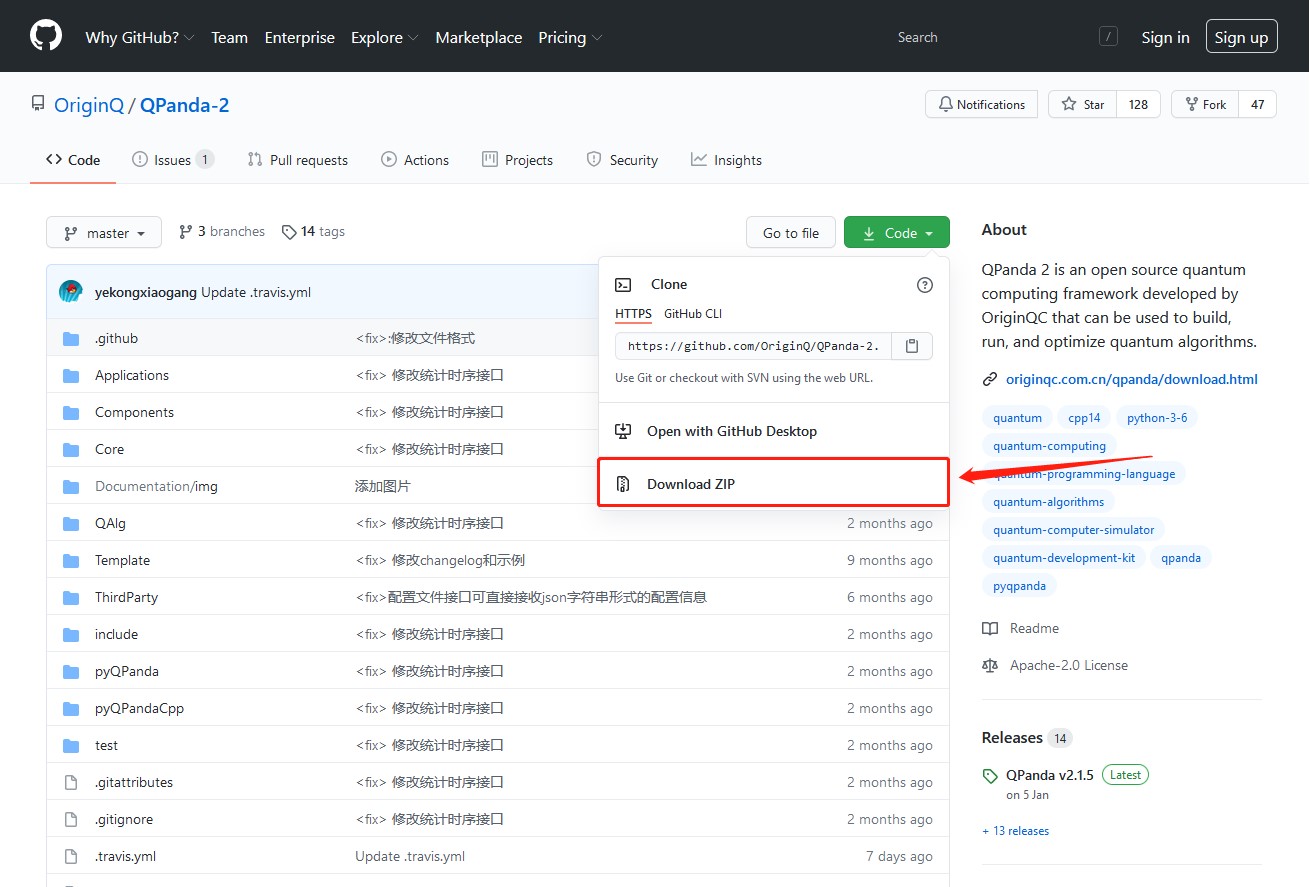Click the Readme book icon
This screenshot has height=887, width=1310.
[x=990, y=629]
